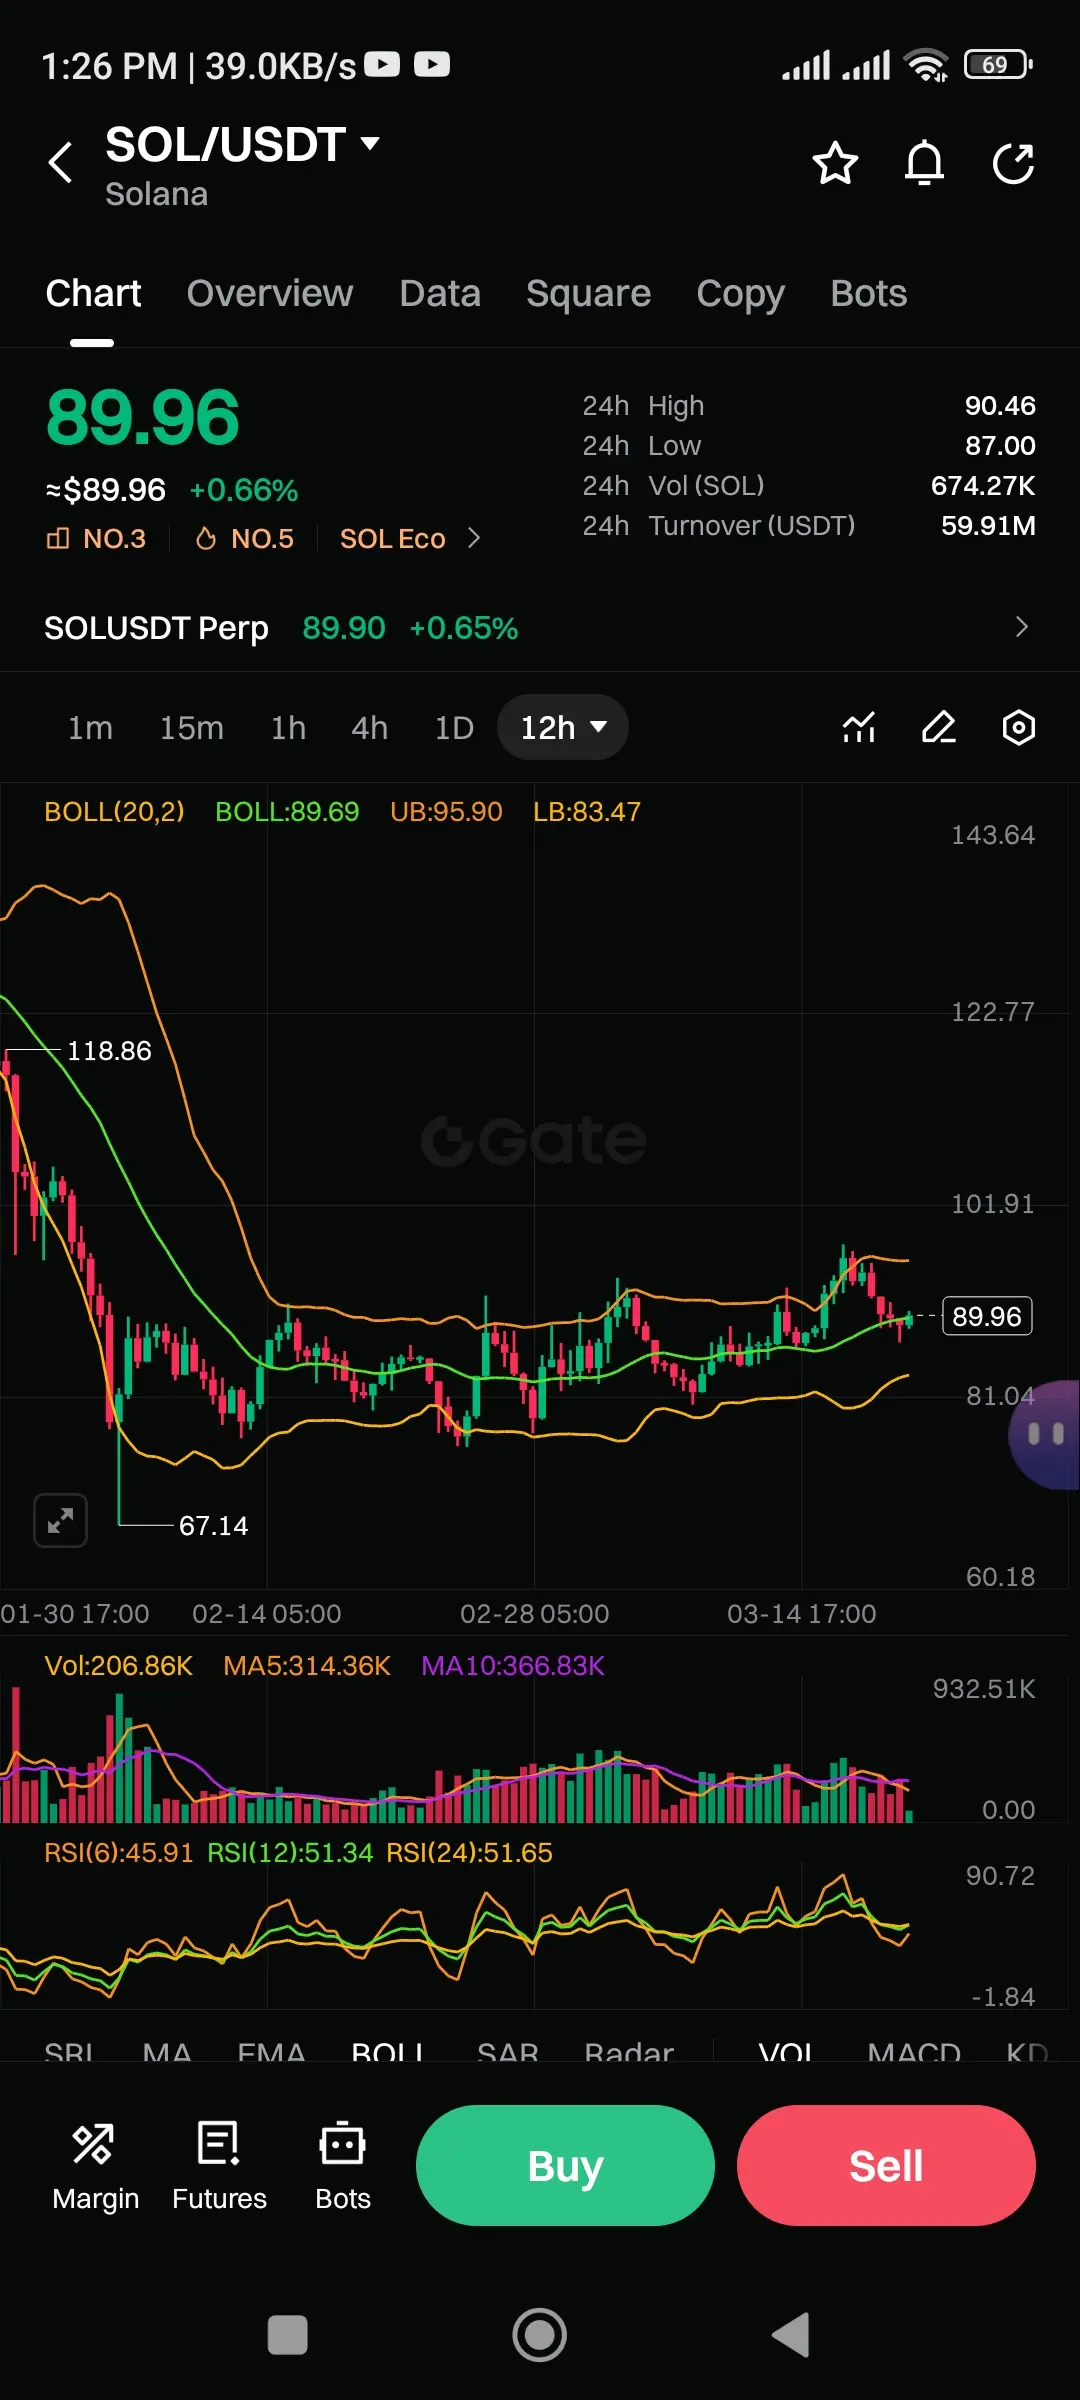Switch to the Data tab
Screen dimensions: 1080x2400
coord(440,294)
